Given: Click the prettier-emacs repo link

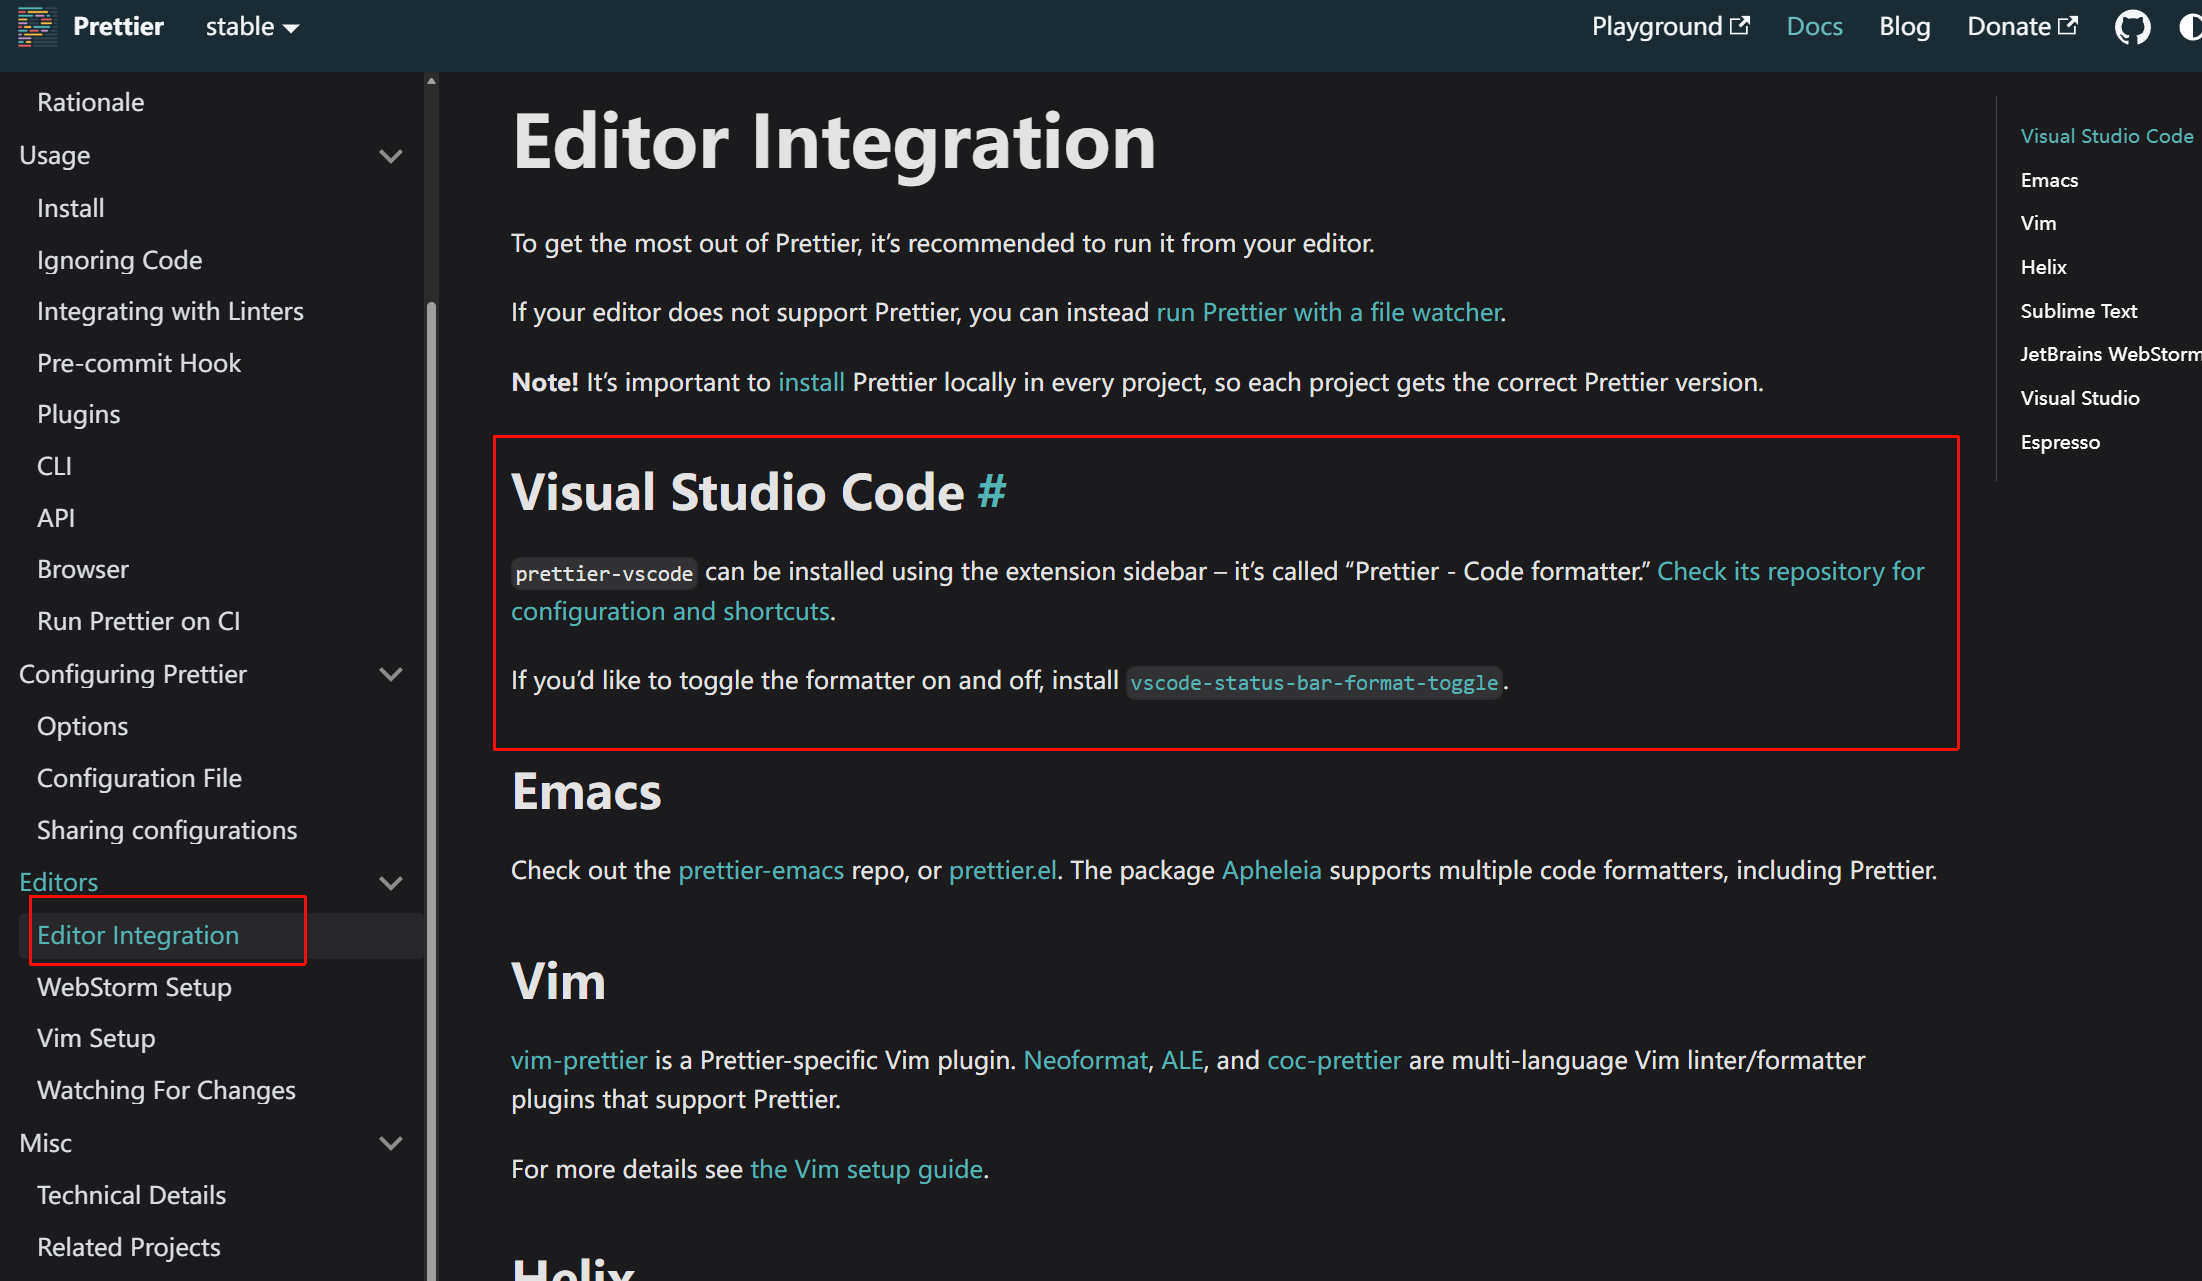Looking at the screenshot, I should [761, 870].
